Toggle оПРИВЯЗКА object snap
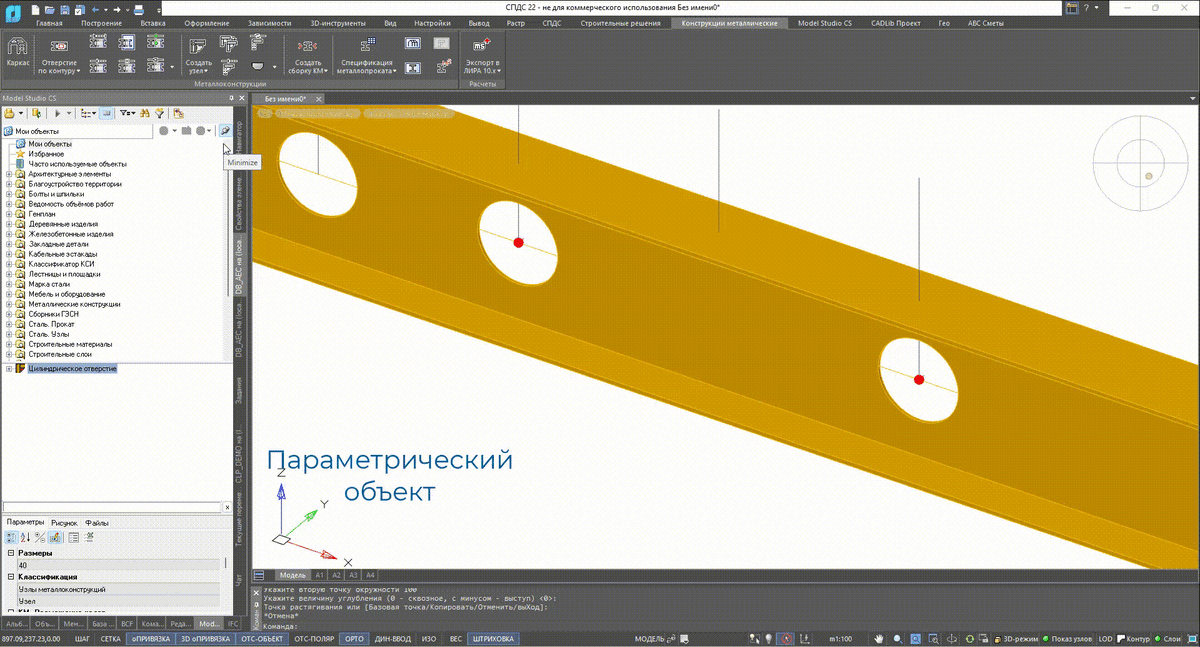 tap(150, 638)
